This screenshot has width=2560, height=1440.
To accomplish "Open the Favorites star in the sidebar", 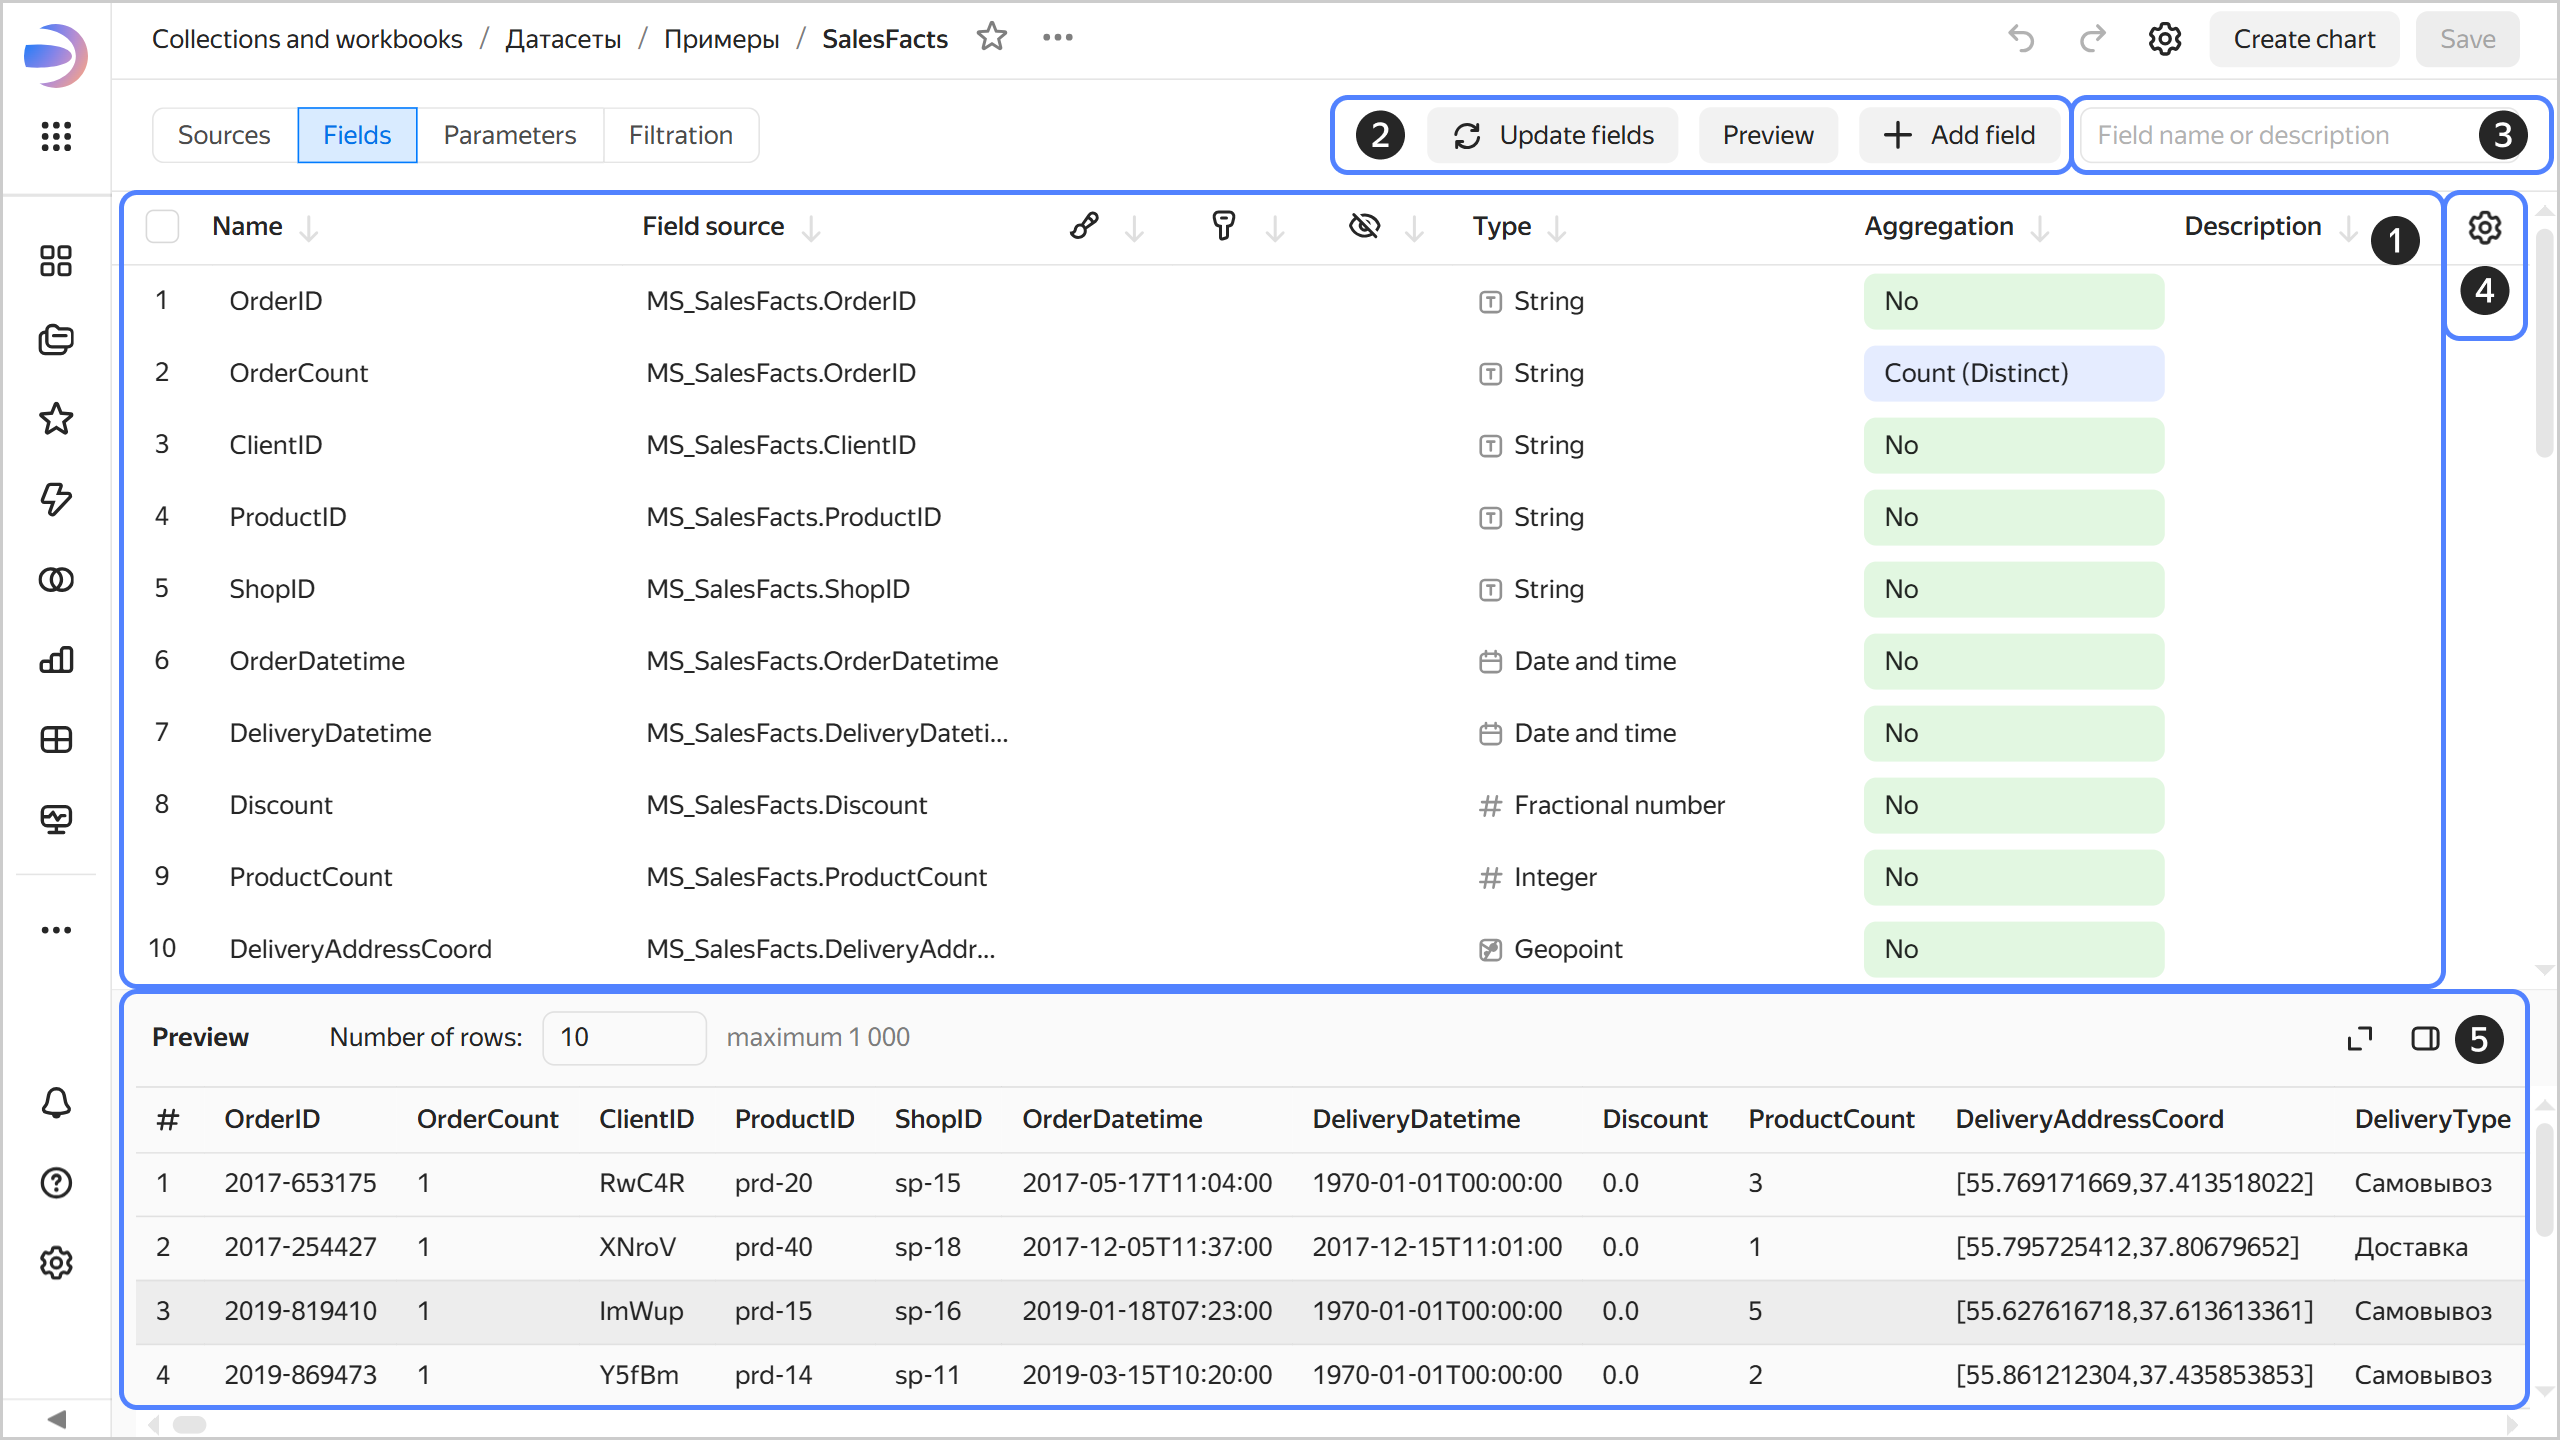I will tap(56, 419).
